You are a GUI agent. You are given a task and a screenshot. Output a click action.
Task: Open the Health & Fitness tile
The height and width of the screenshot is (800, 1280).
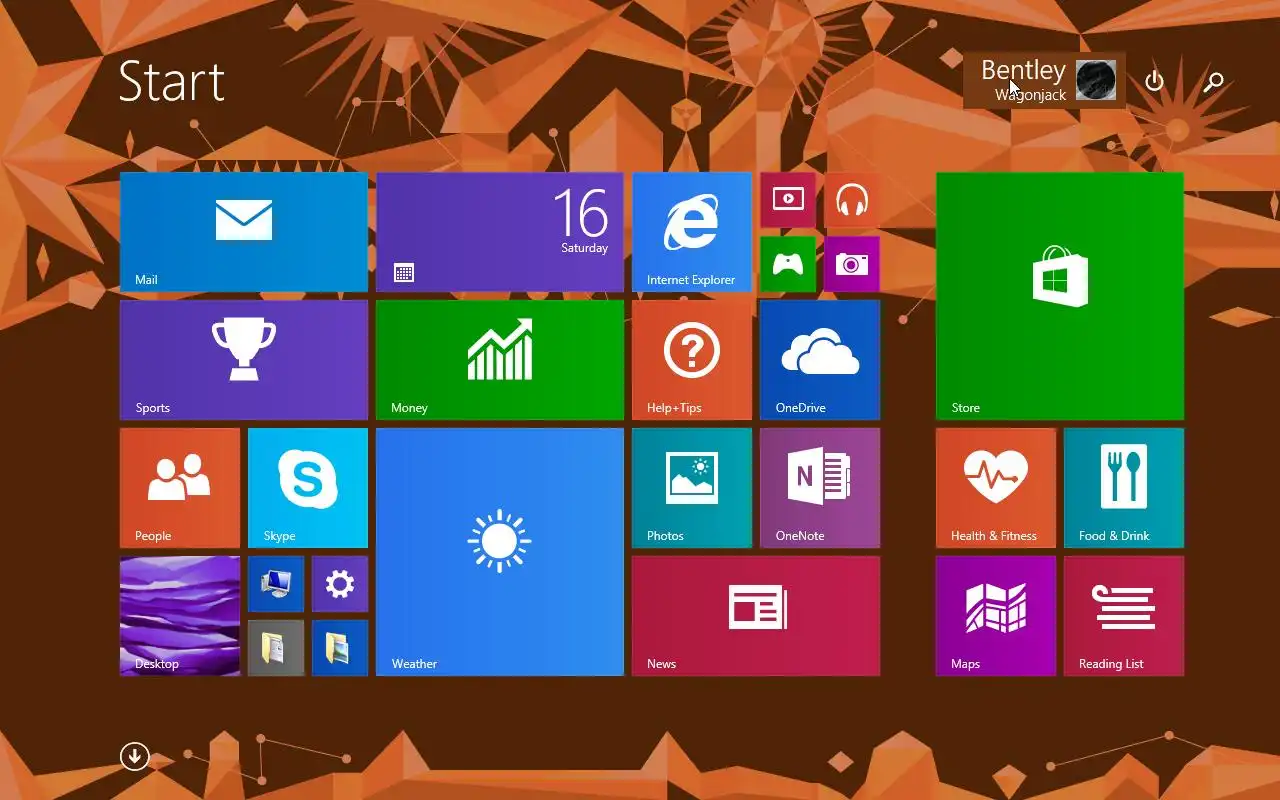tap(996, 488)
